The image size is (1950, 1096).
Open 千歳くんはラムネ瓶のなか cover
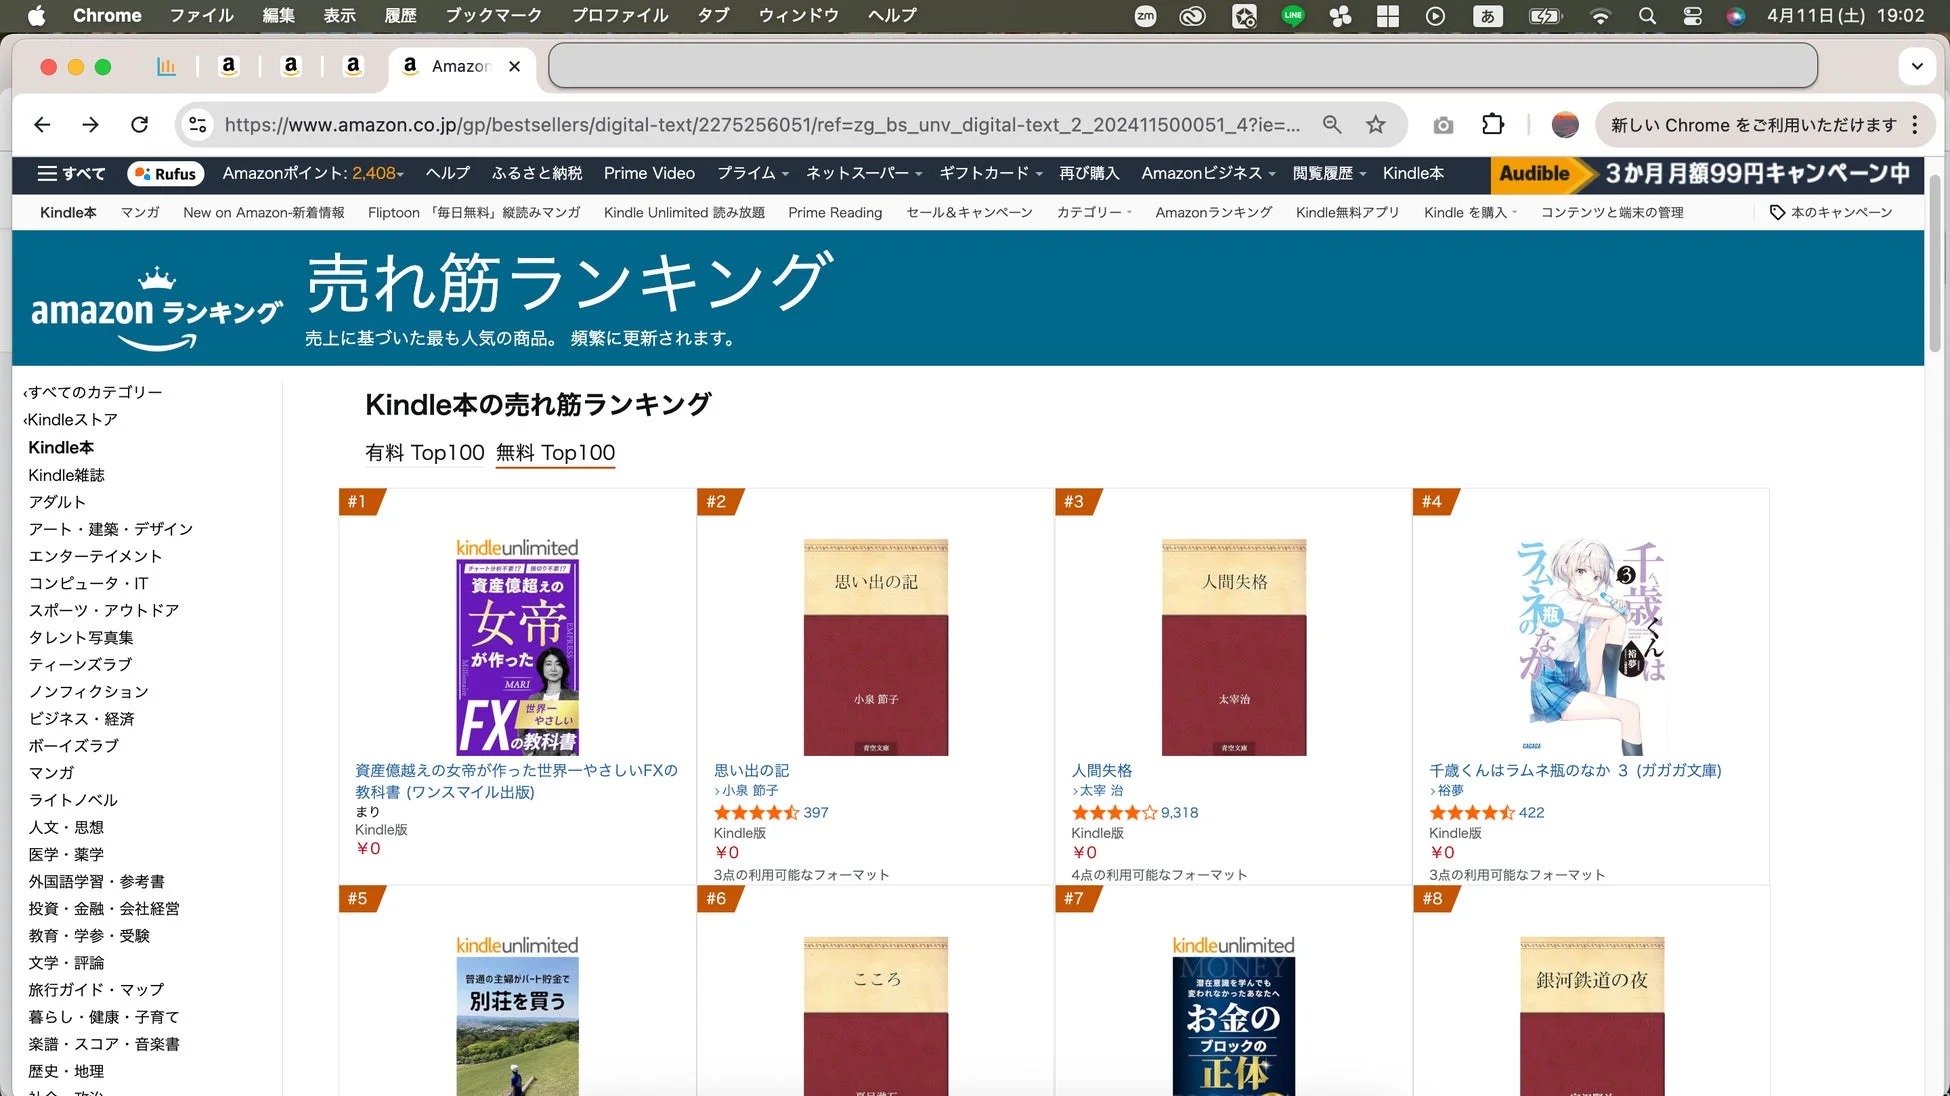point(1591,647)
